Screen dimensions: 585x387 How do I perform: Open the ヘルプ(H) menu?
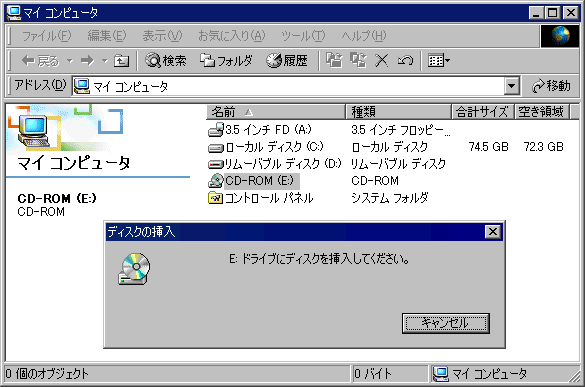click(x=364, y=36)
